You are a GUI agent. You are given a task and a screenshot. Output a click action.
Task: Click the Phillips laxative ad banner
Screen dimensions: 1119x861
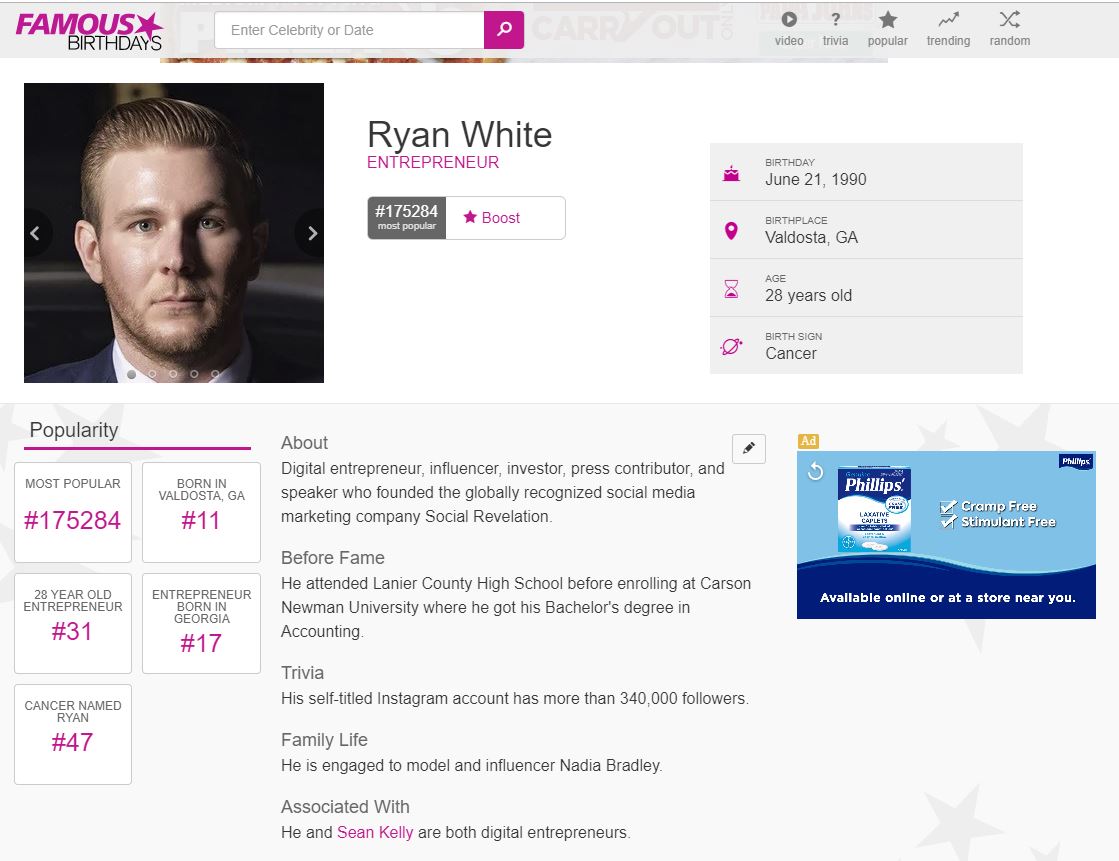point(946,535)
